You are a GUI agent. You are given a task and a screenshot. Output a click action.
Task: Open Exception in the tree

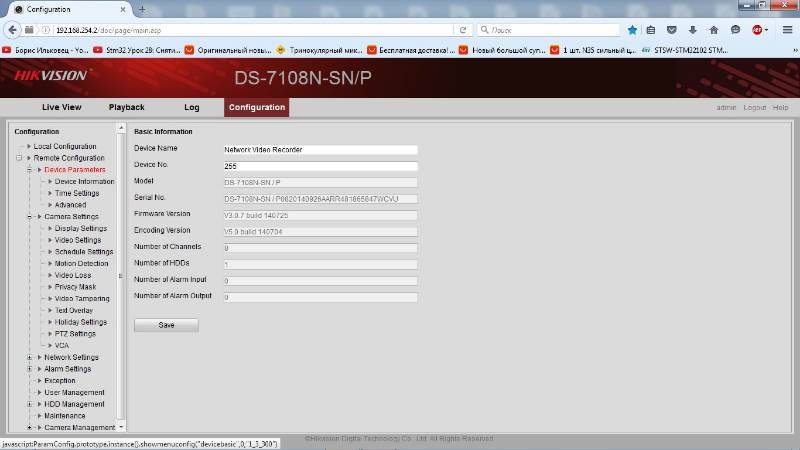coord(60,381)
